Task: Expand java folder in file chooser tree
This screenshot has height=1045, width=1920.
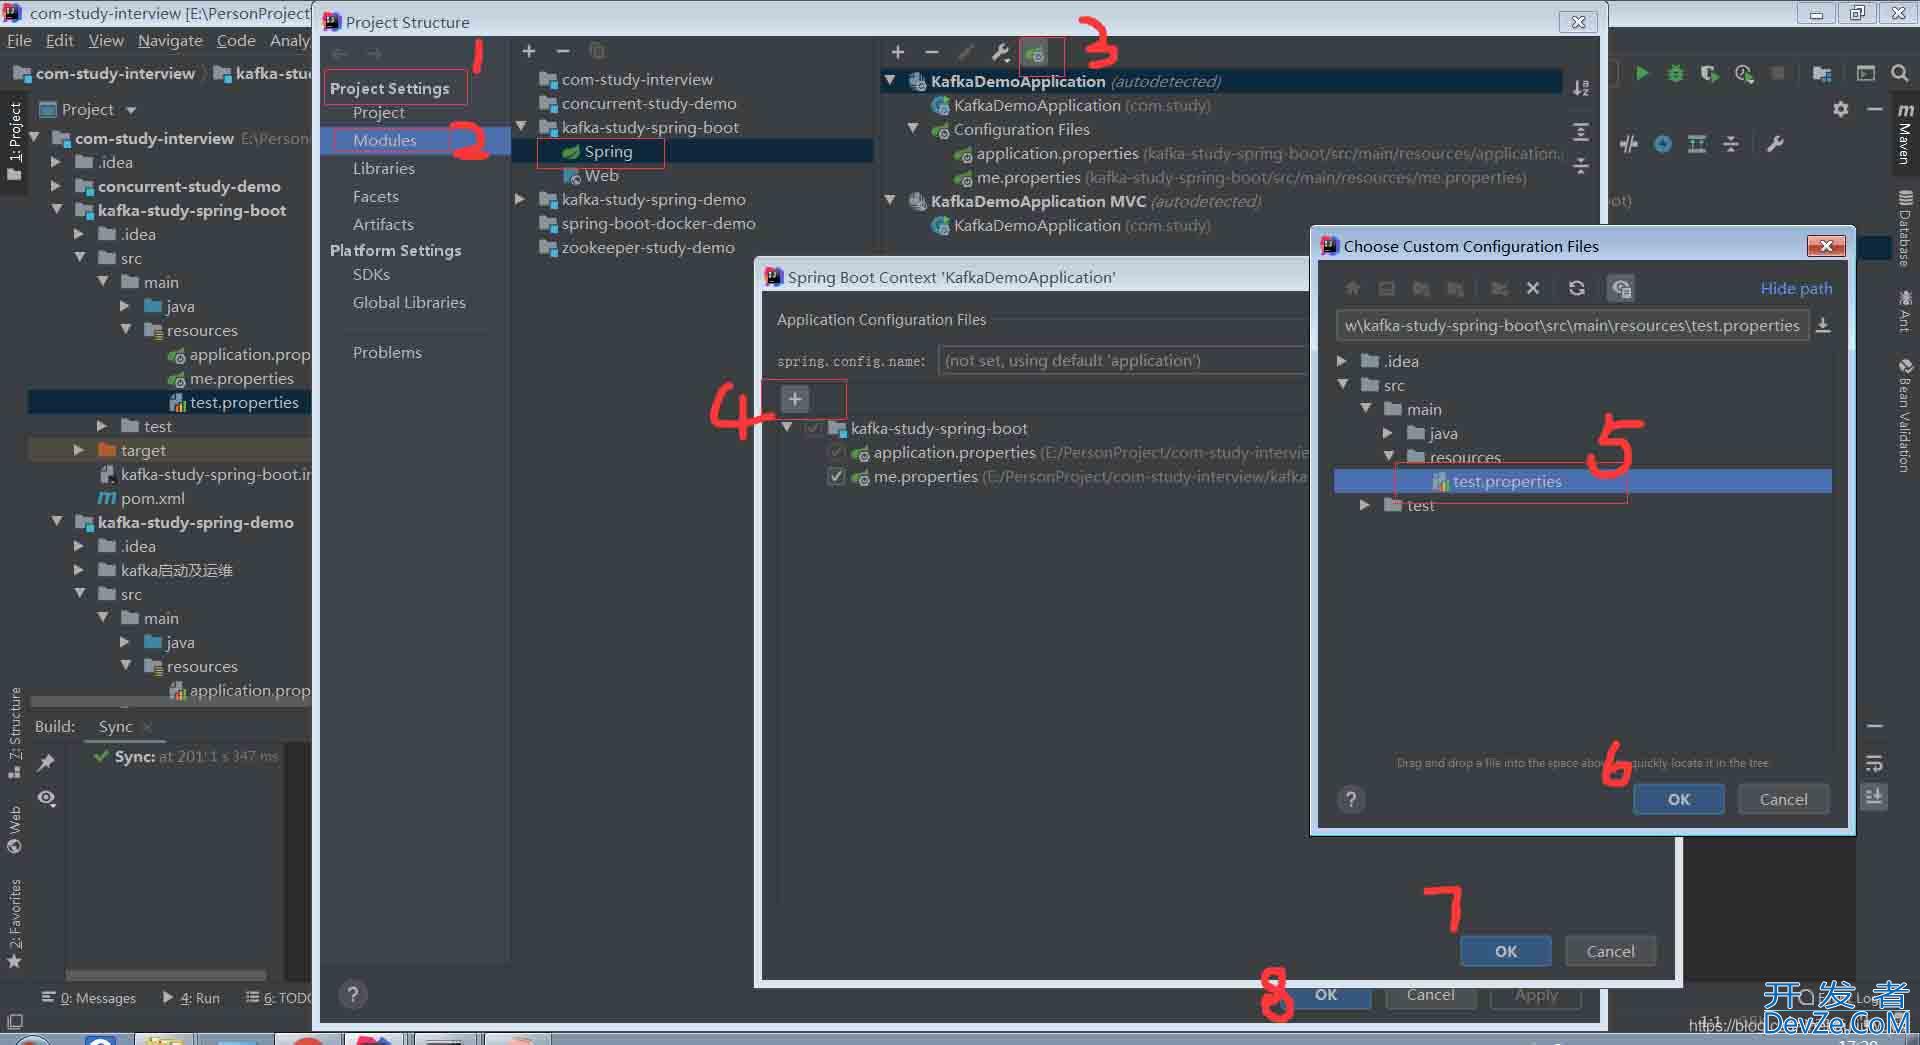Action: pyautogui.click(x=1388, y=433)
